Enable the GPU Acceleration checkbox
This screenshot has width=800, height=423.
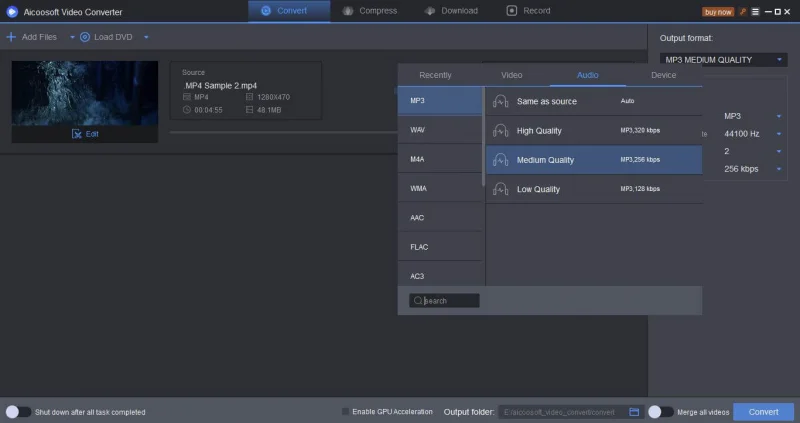tap(346, 412)
